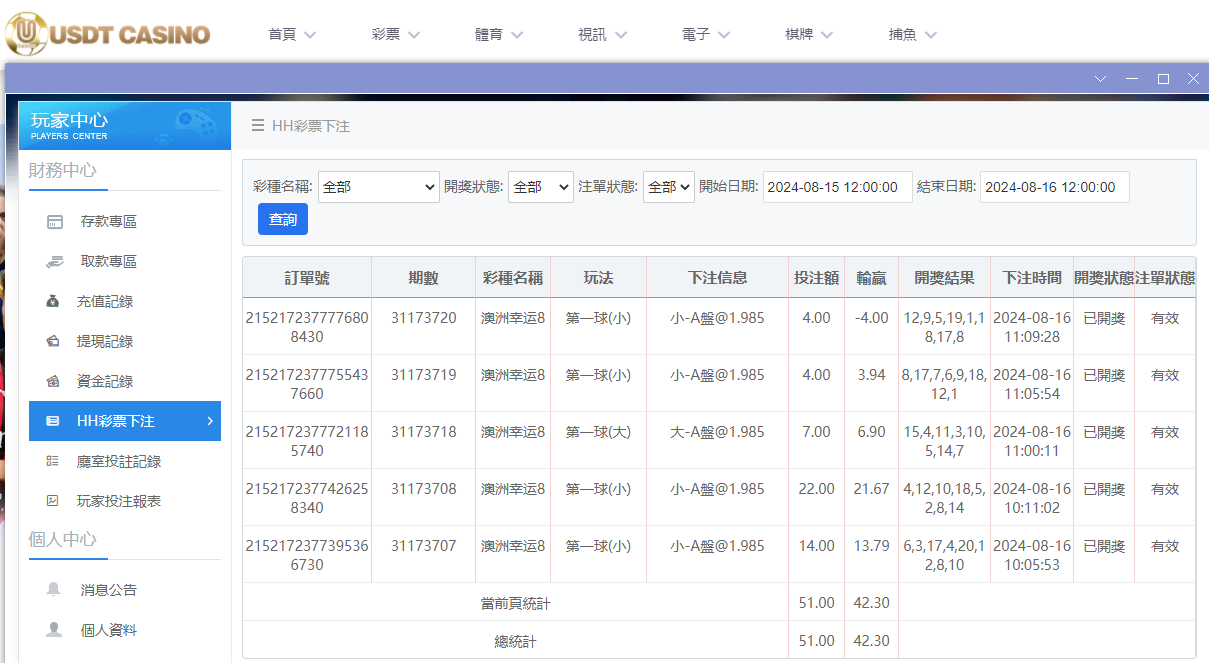Click the 存款專區 deposit icon
Screen dimensions: 1209x663
pyautogui.click(x=54, y=221)
